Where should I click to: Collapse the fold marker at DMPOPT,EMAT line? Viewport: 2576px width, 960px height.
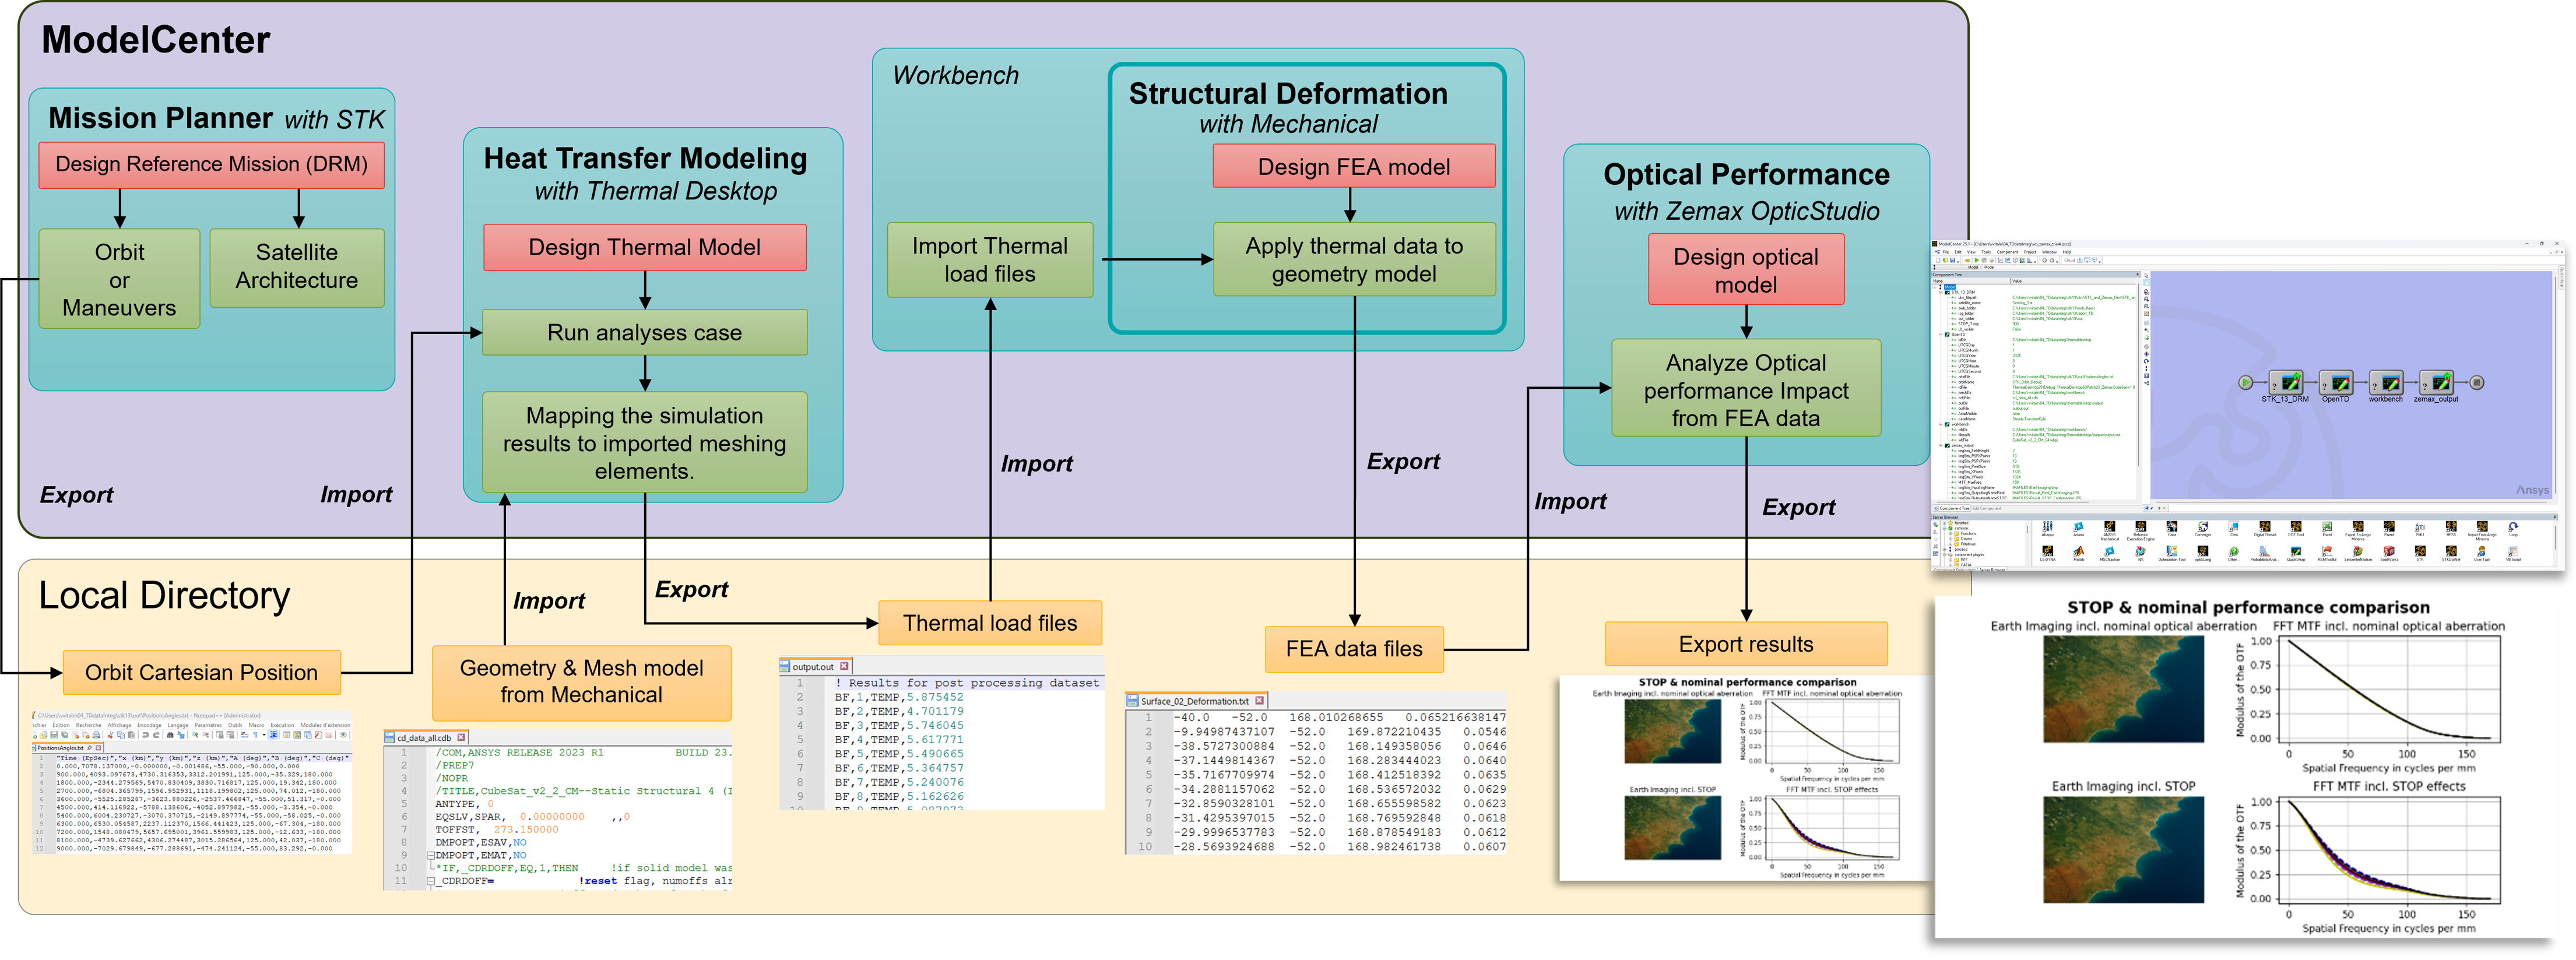[431, 856]
